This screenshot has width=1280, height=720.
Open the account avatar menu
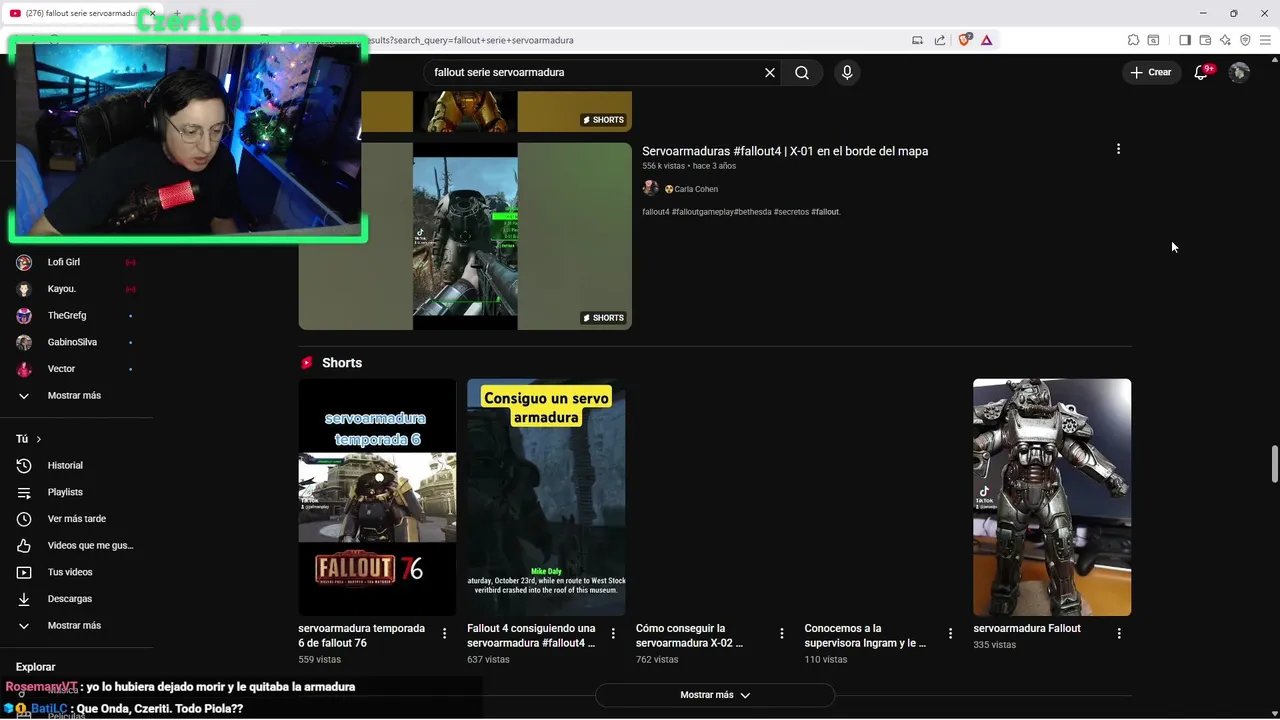click(x=1239, y=72)
